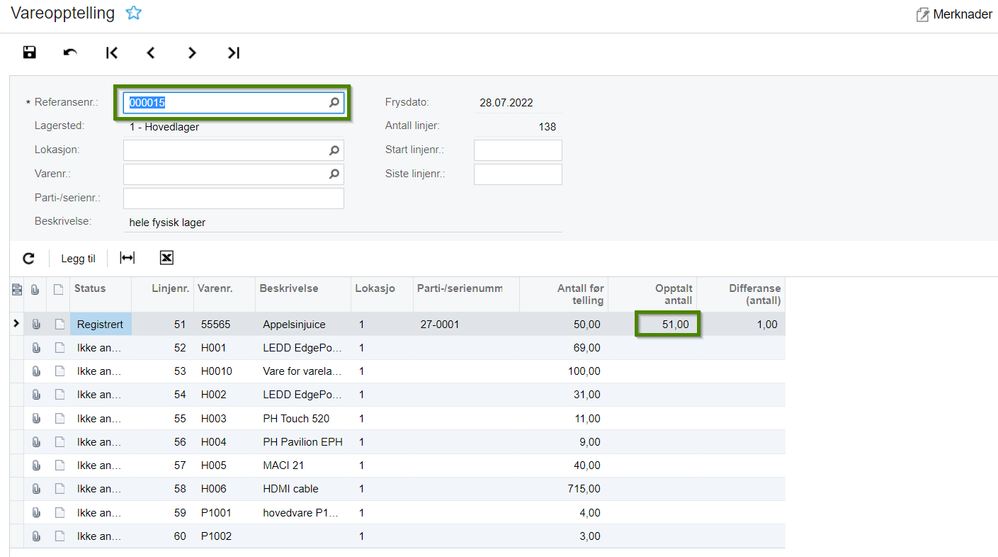Fit columns to width in grid

pos(127,258)
